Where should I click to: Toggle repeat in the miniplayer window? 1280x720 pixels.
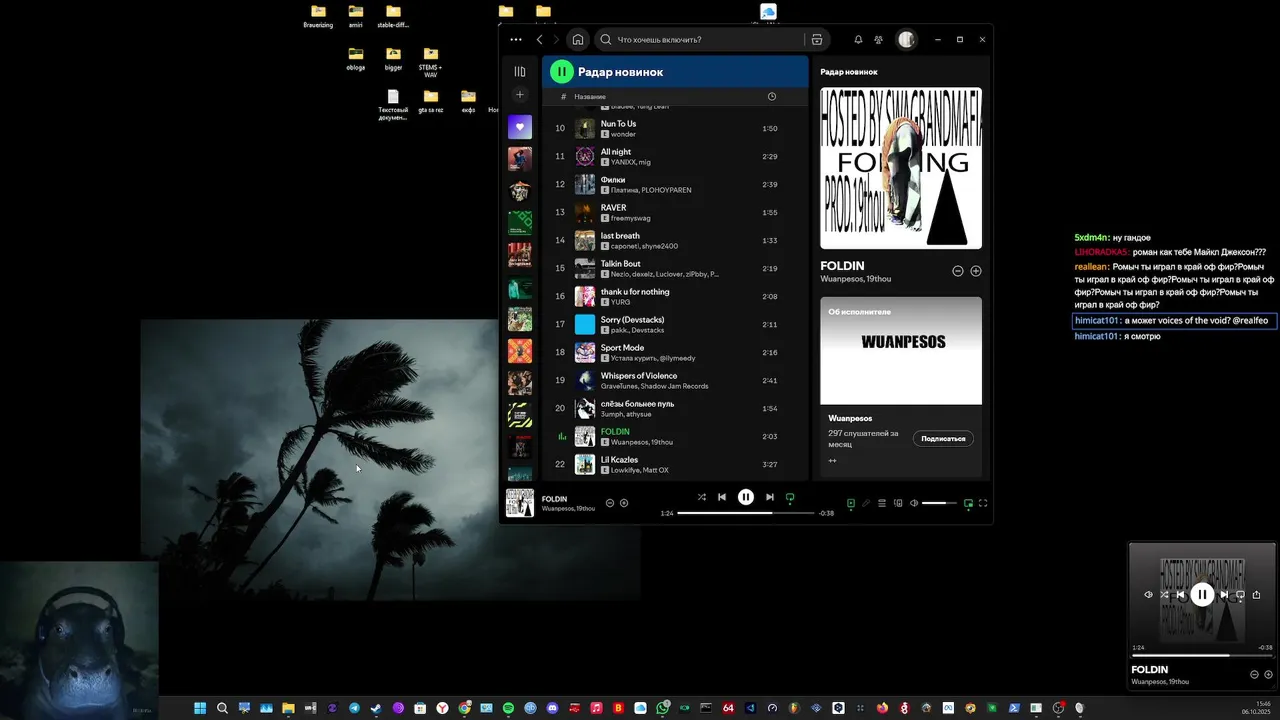(1240, 594)
